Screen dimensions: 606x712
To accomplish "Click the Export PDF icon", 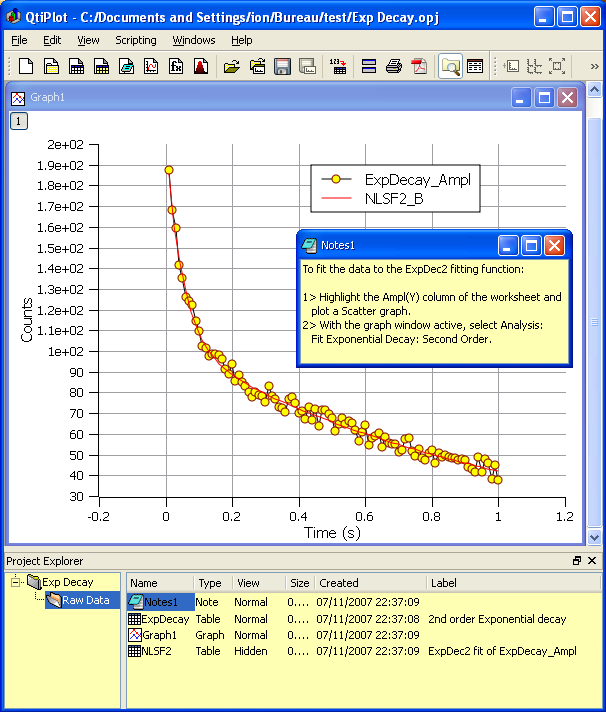I will (x=419, y=67).
